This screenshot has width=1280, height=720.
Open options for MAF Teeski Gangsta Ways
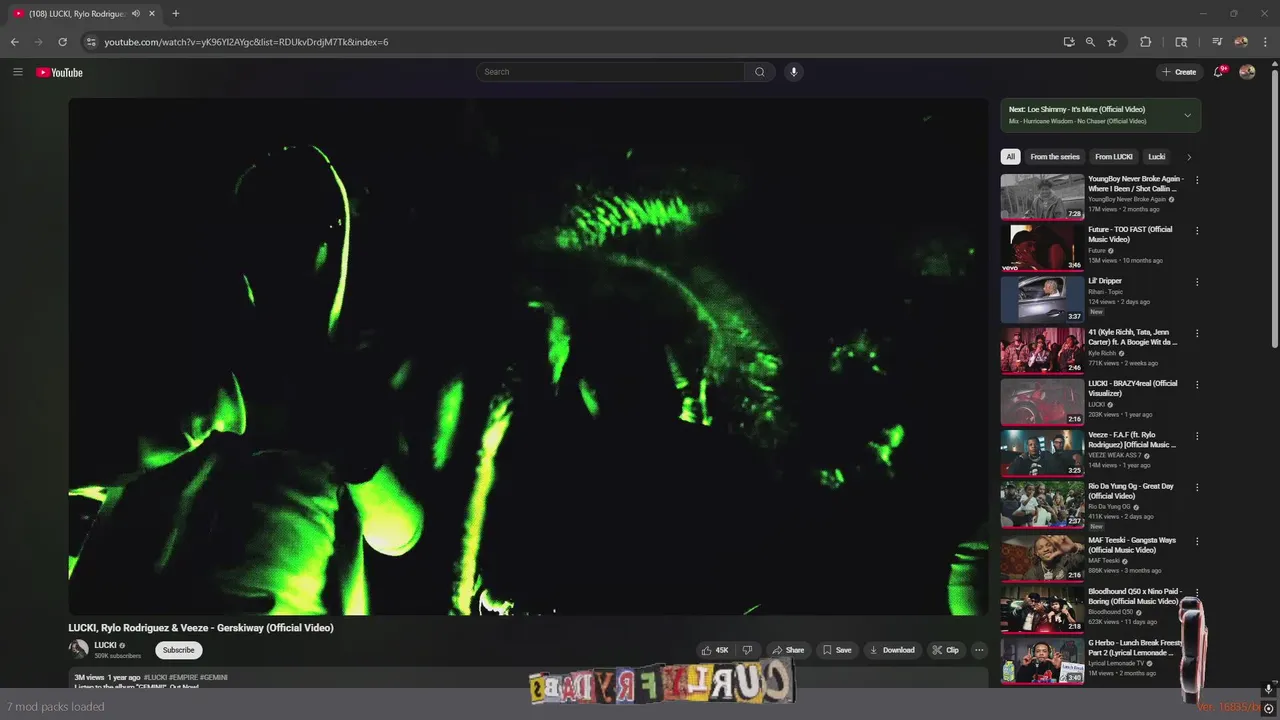coord(1197,542)
